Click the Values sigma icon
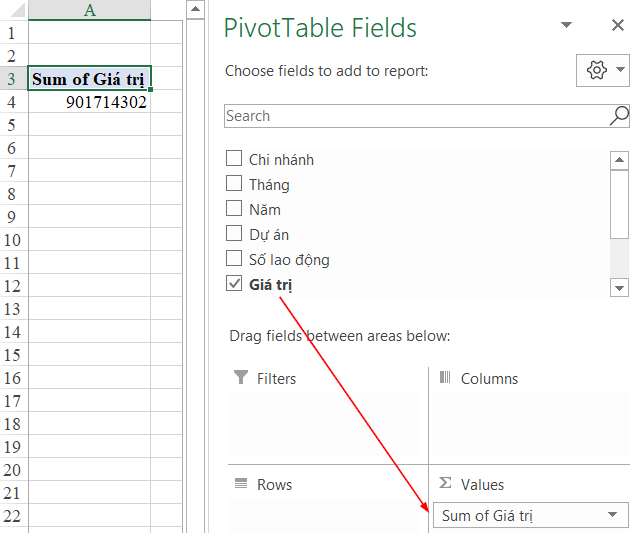Screen dimensions: 640x533 445,483
